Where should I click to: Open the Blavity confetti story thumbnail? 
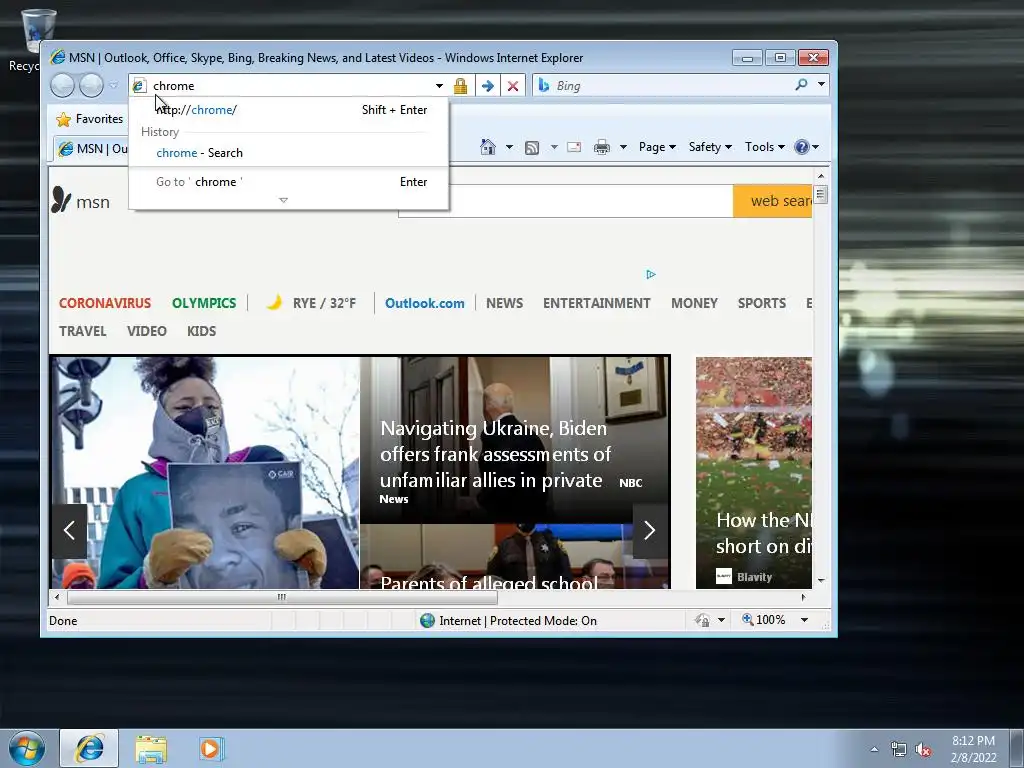pos(754,472)
